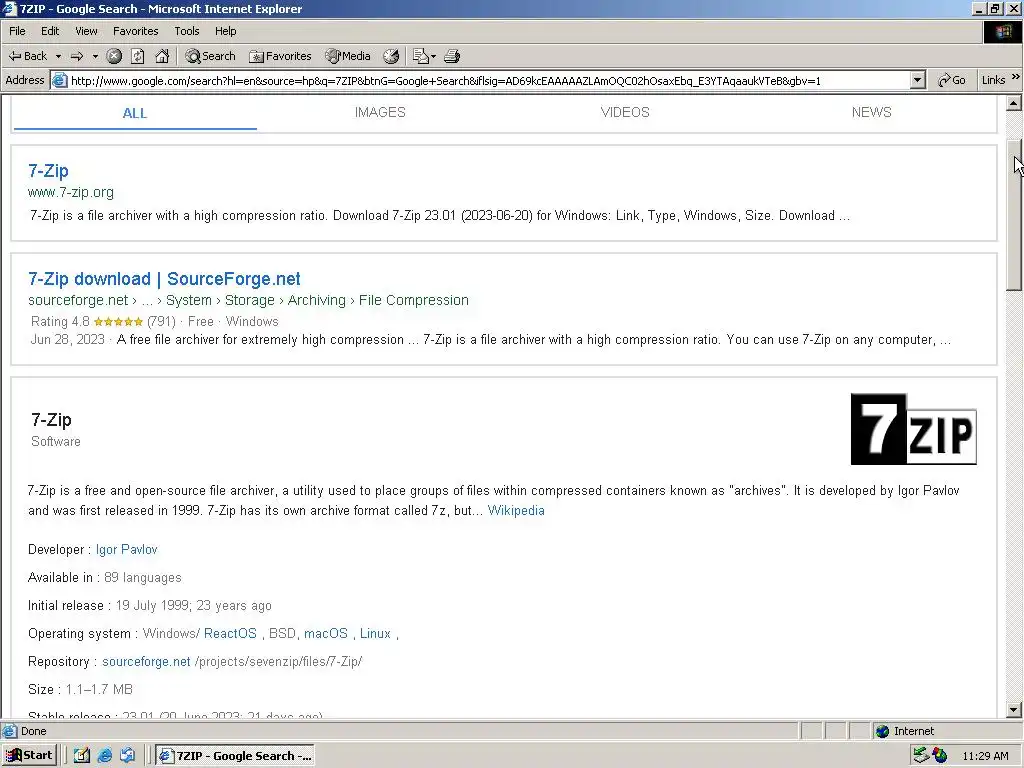
Task: Open the Linux link
Action: tap(375, 633)
